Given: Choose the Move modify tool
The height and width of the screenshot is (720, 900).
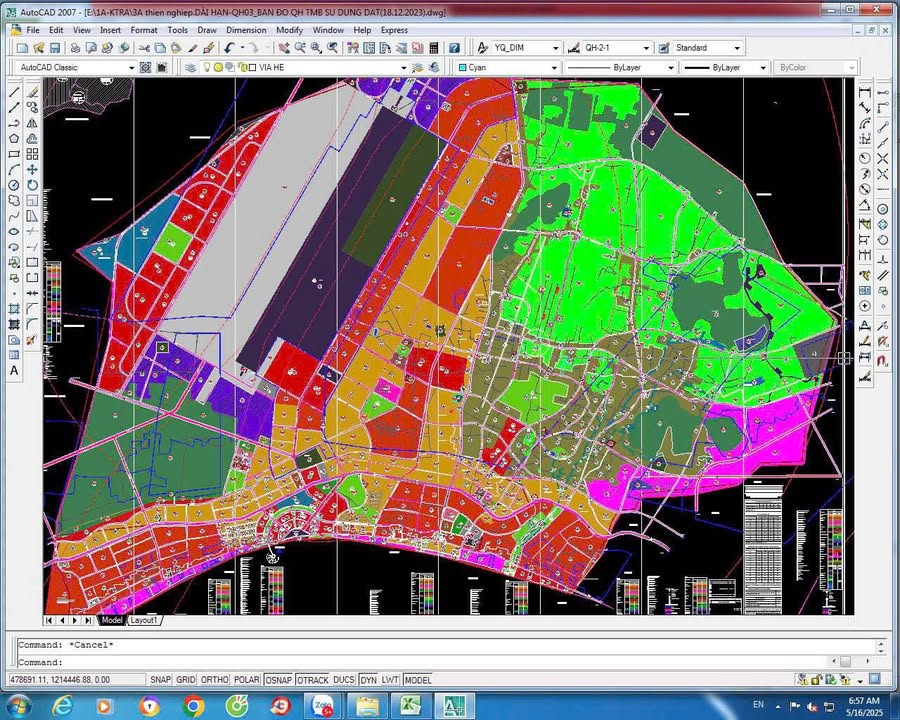Looking at the screenshot, I should 32,170.
